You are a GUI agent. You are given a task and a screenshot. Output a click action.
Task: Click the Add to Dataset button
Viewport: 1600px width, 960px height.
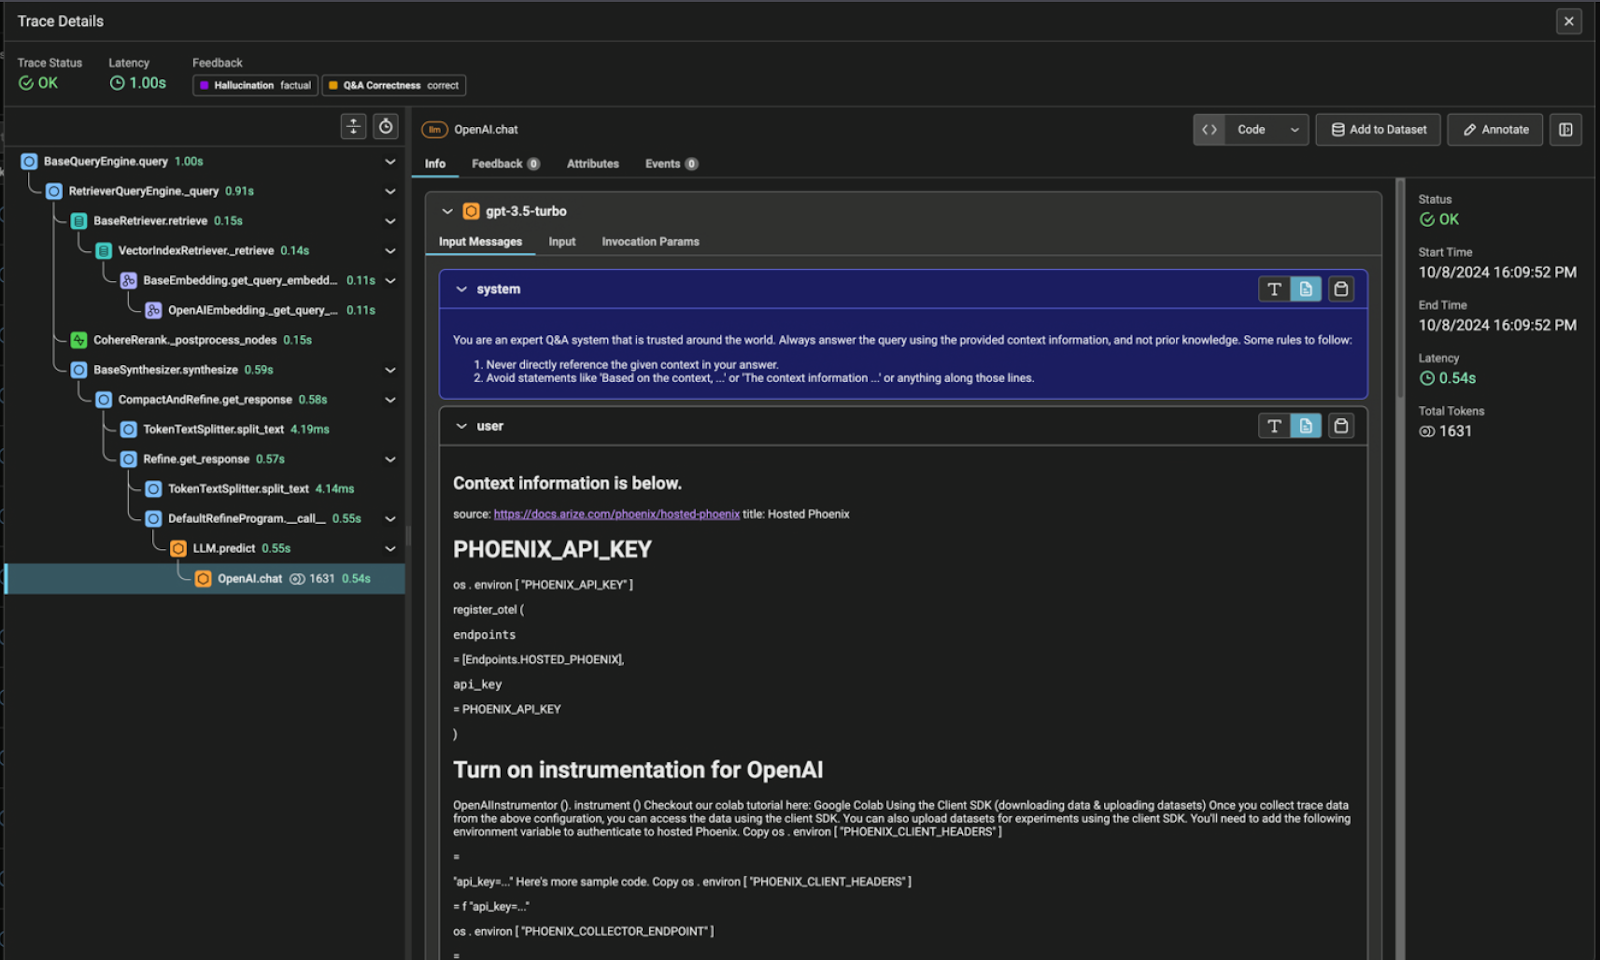1377,129
